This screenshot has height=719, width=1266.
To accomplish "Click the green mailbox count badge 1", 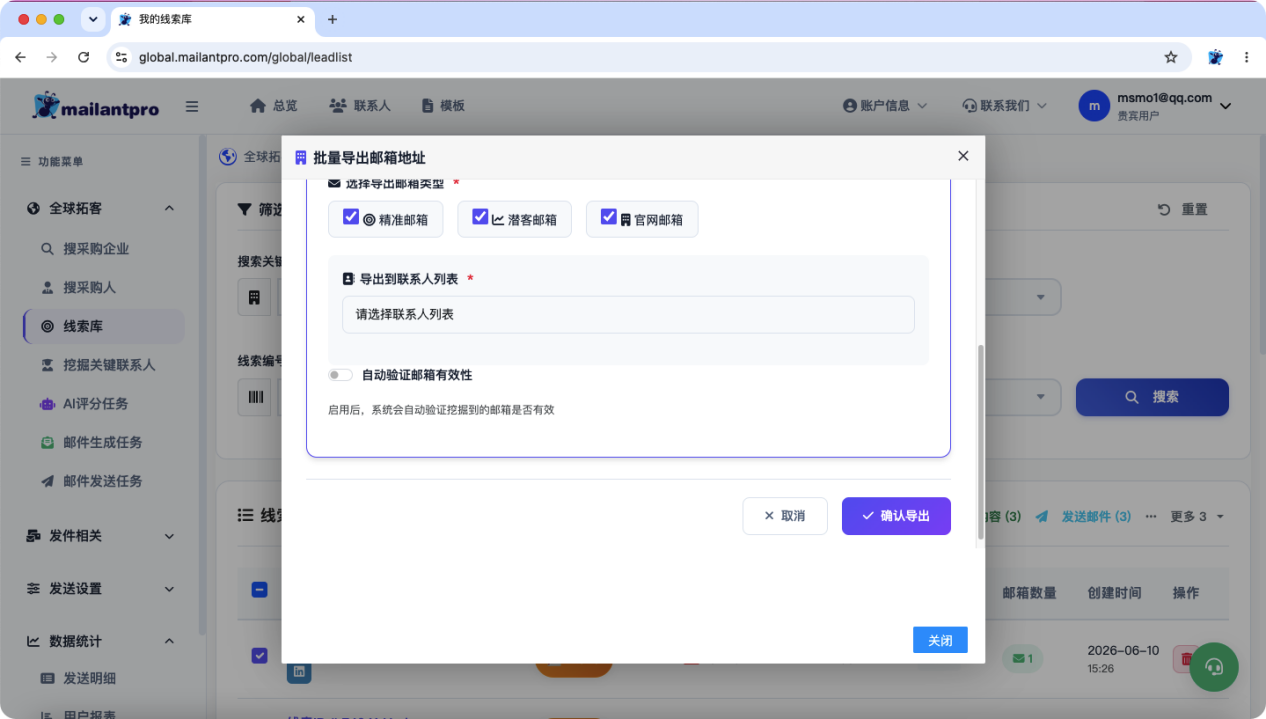I will 1023,658.
